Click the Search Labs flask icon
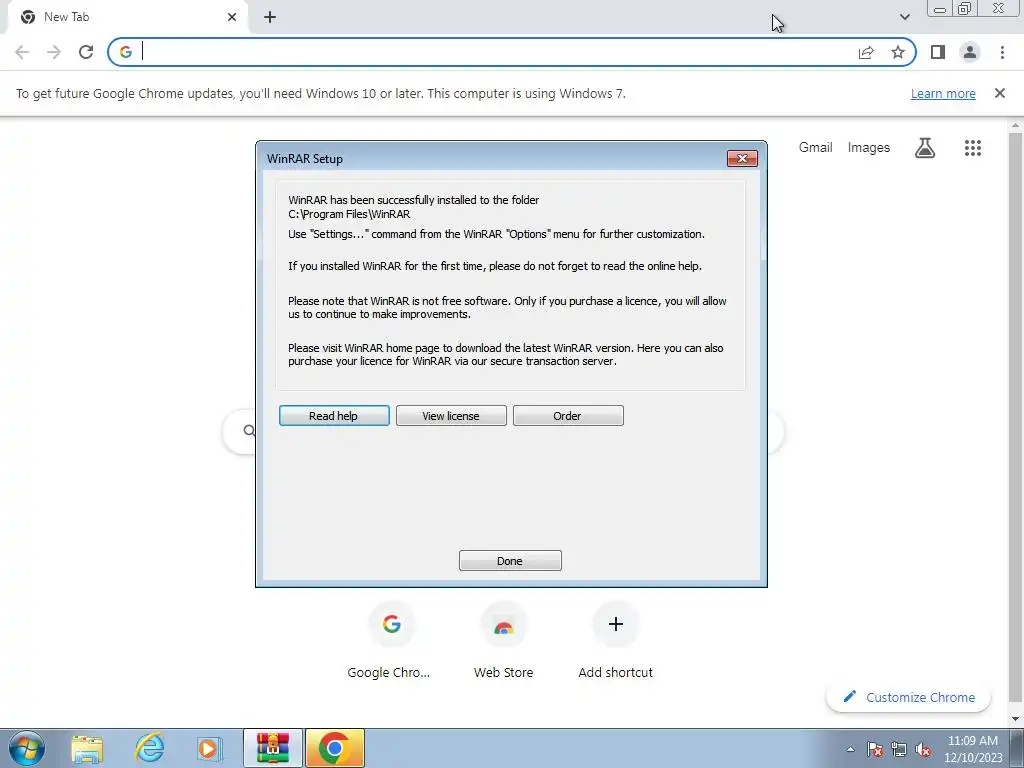Viewport: 1024px width, 768px height. tap(925, 148)
